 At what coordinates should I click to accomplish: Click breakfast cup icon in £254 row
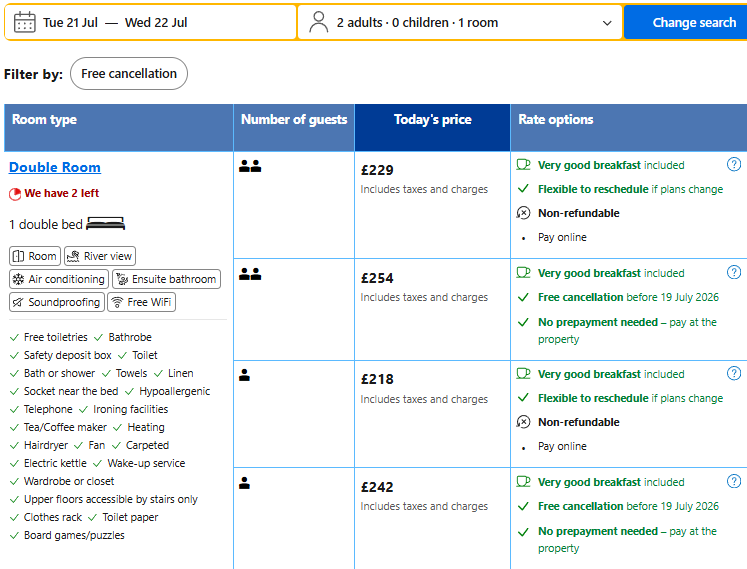523,273
